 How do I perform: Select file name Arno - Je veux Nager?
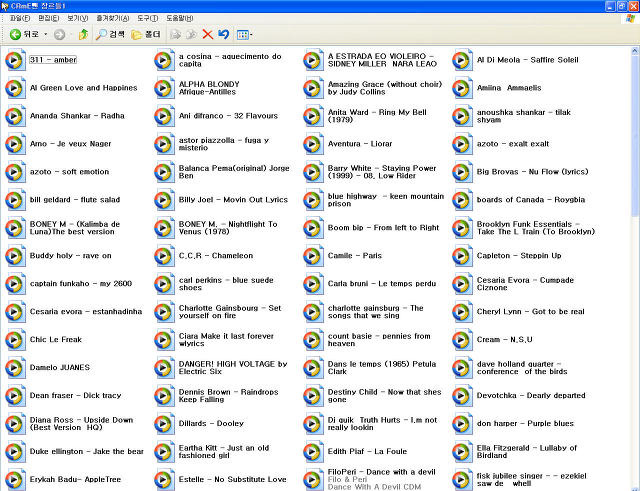[70, 144]
